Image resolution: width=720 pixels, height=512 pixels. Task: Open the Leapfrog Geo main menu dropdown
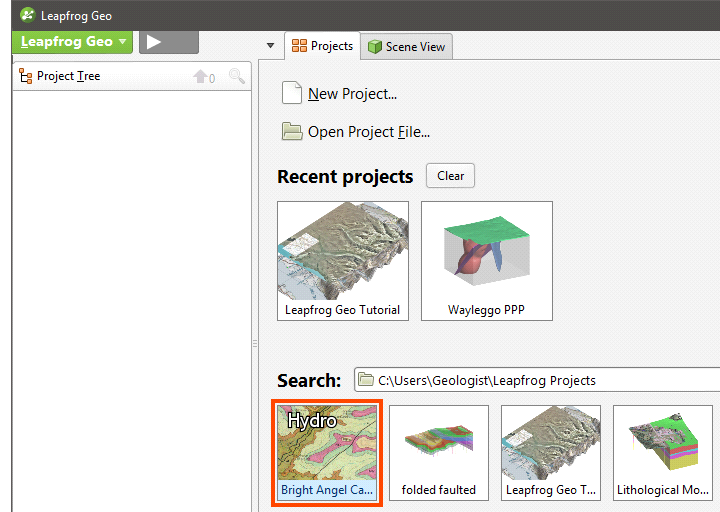(72, 42)
